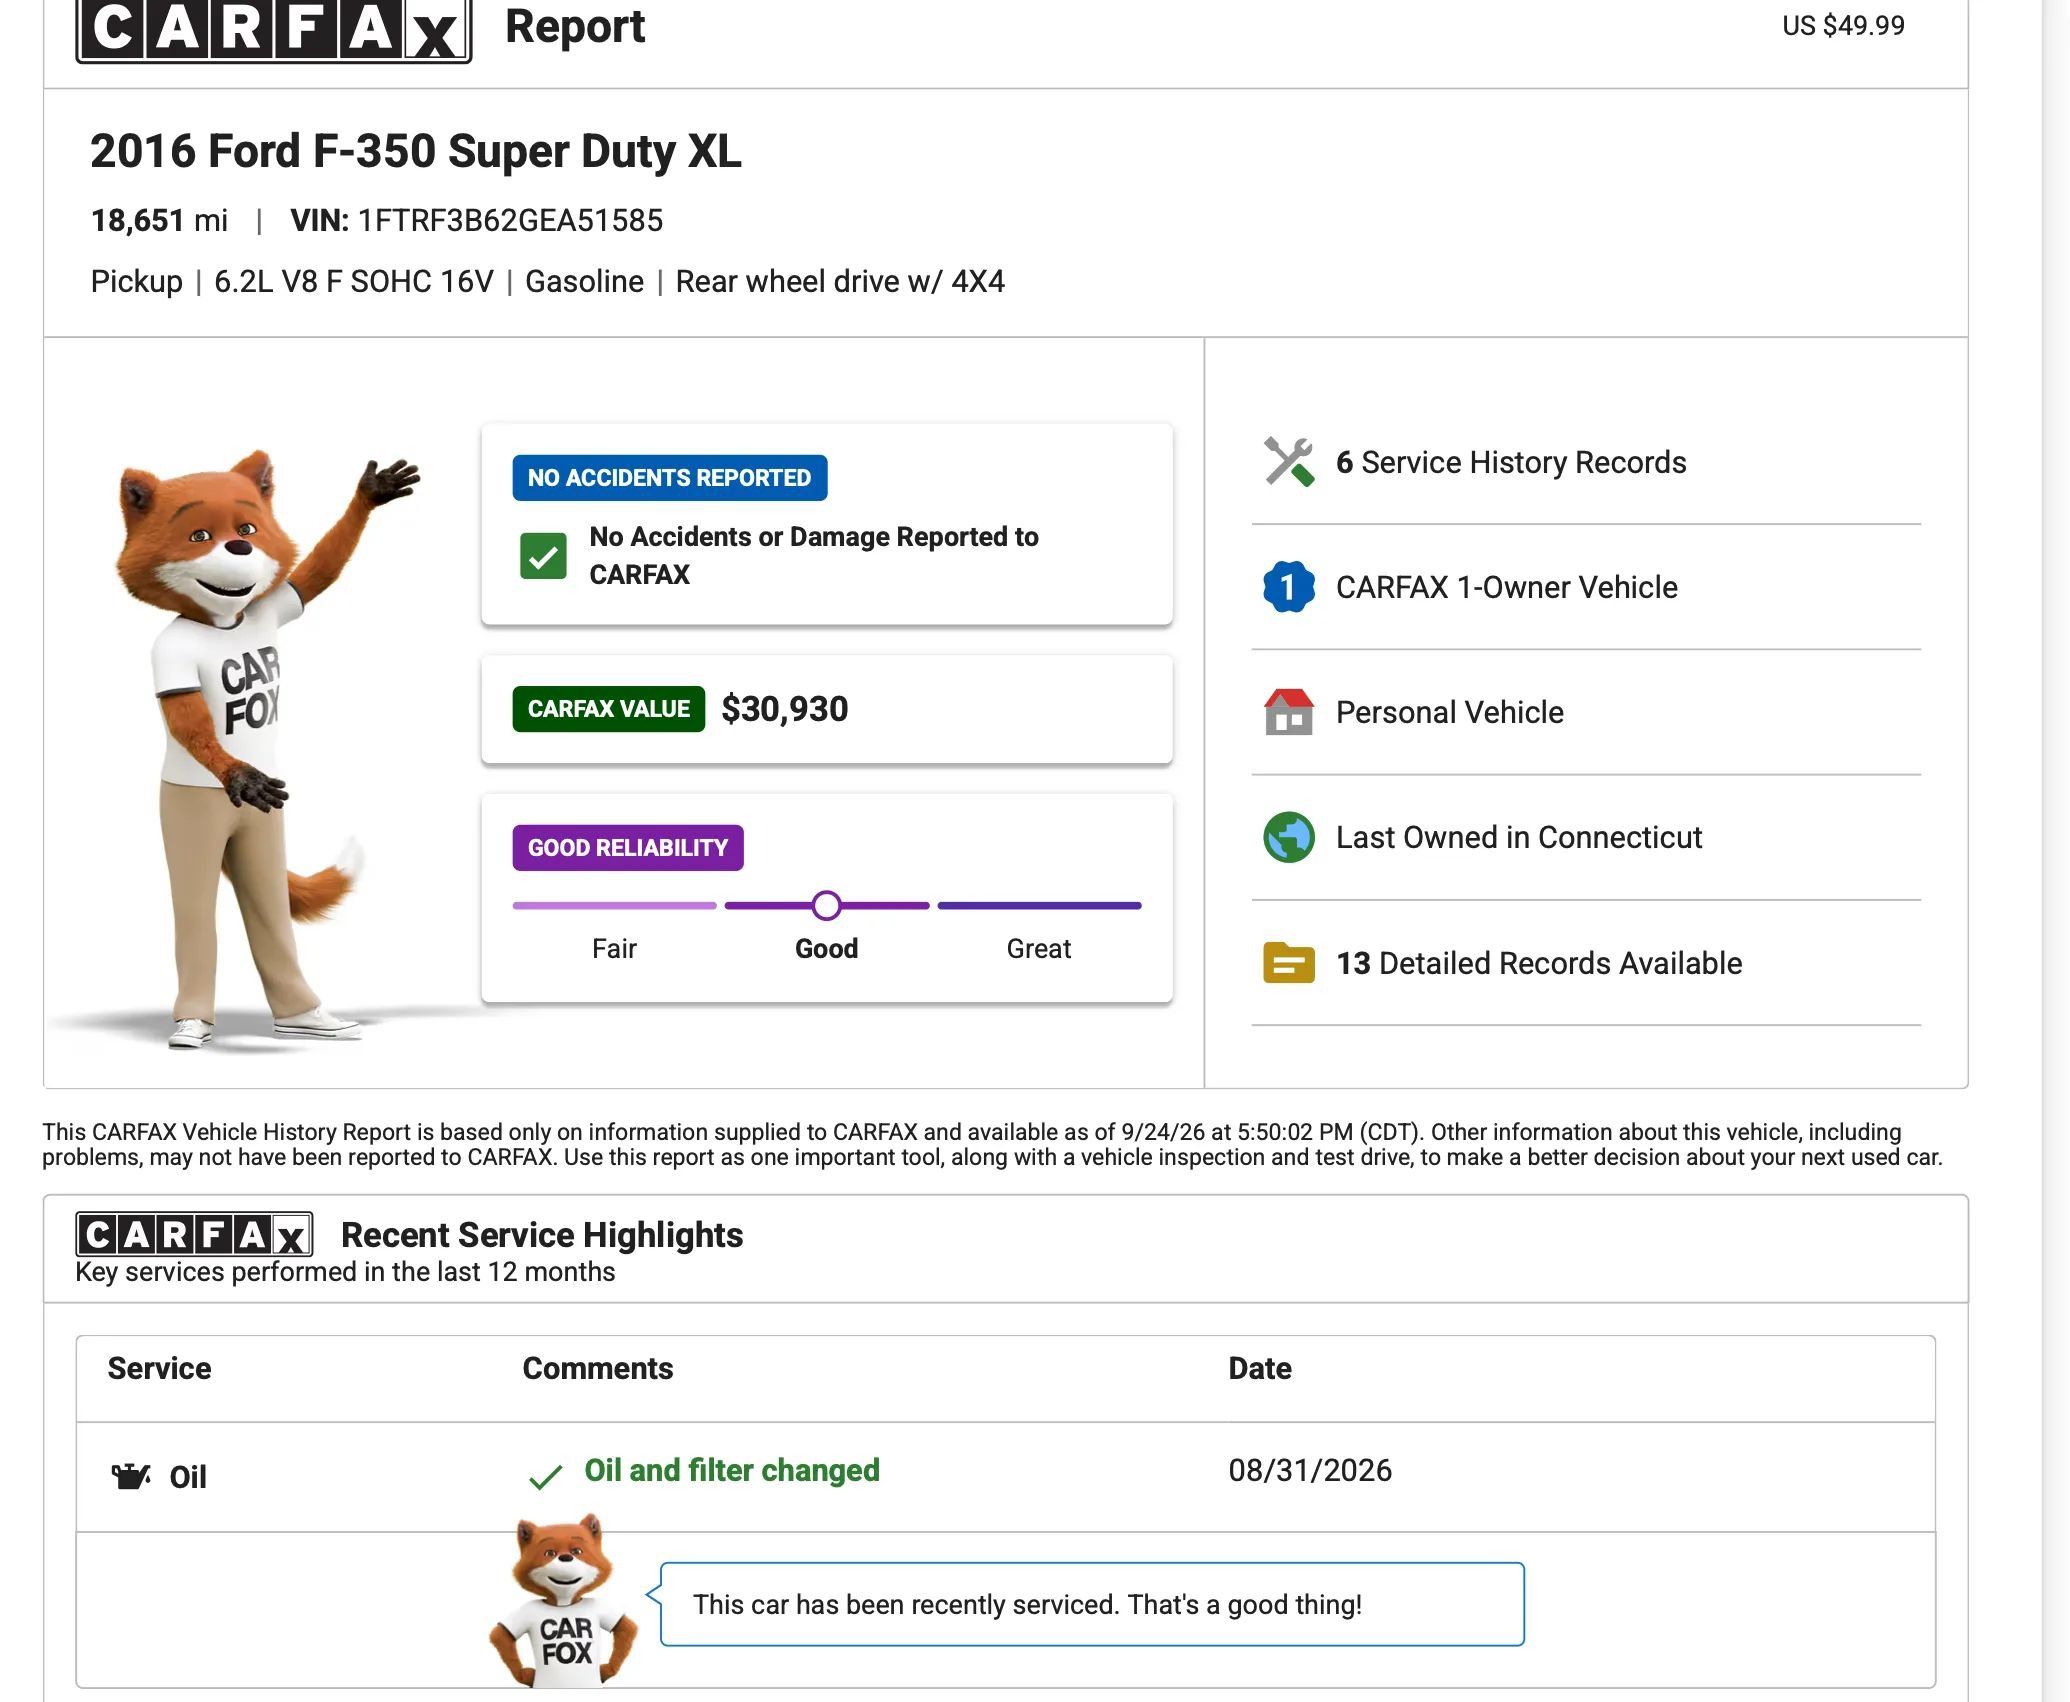Click the yellow folder Detailed Records icon

[1289, 962]
